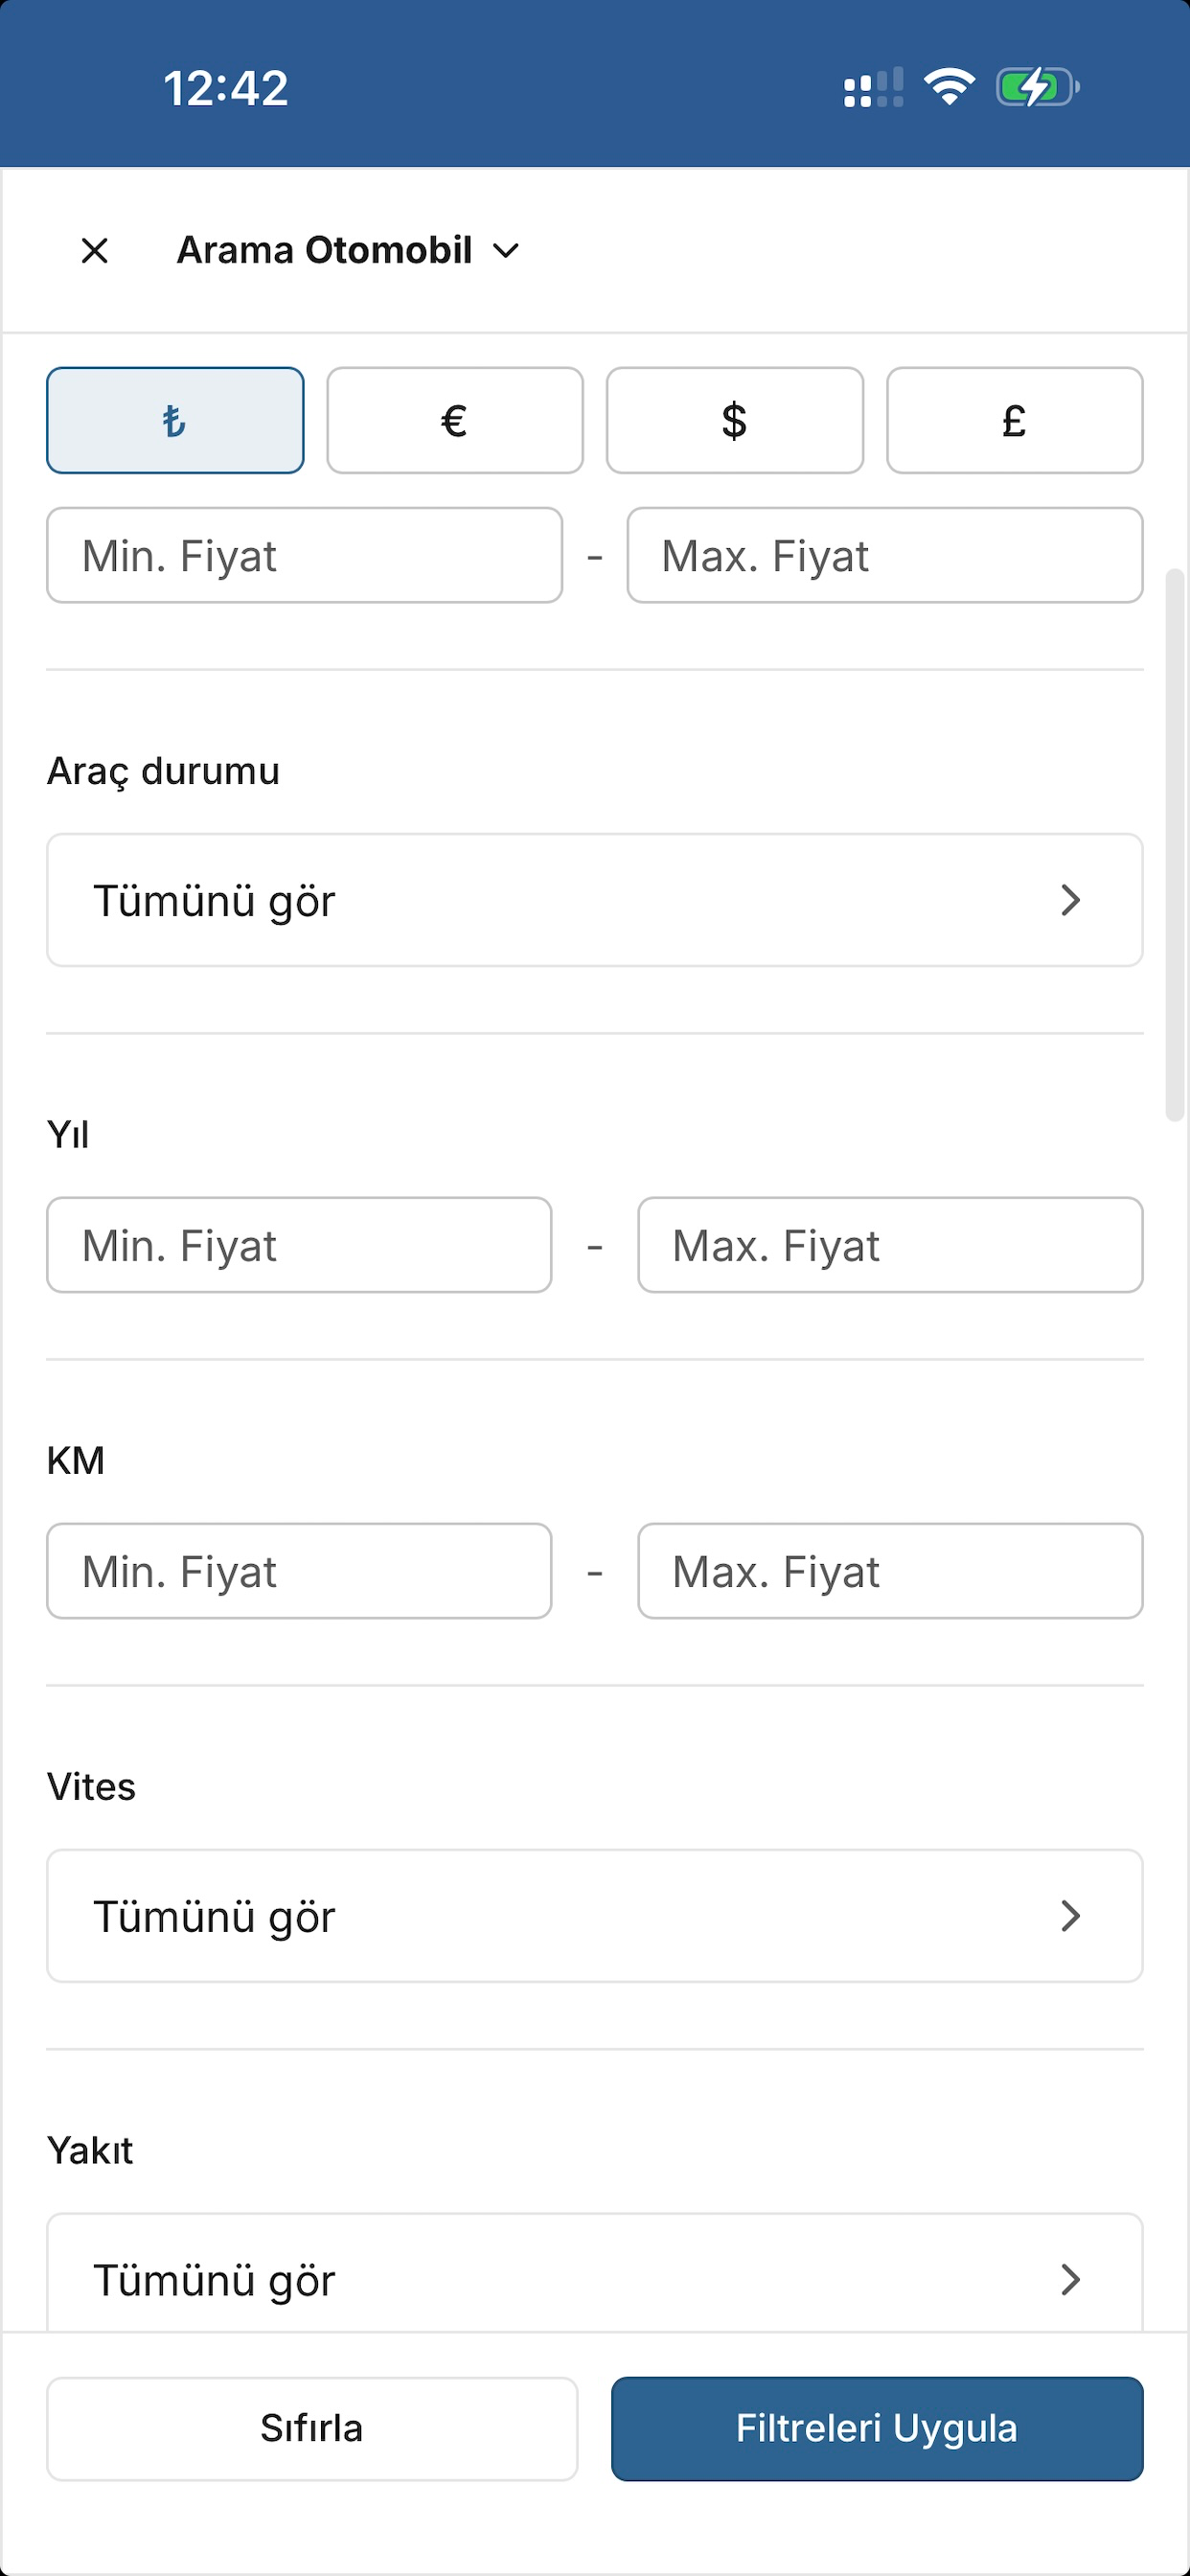
Task: Tap chevron arrow in Yakıt row
Action: coord(1070,2280)
